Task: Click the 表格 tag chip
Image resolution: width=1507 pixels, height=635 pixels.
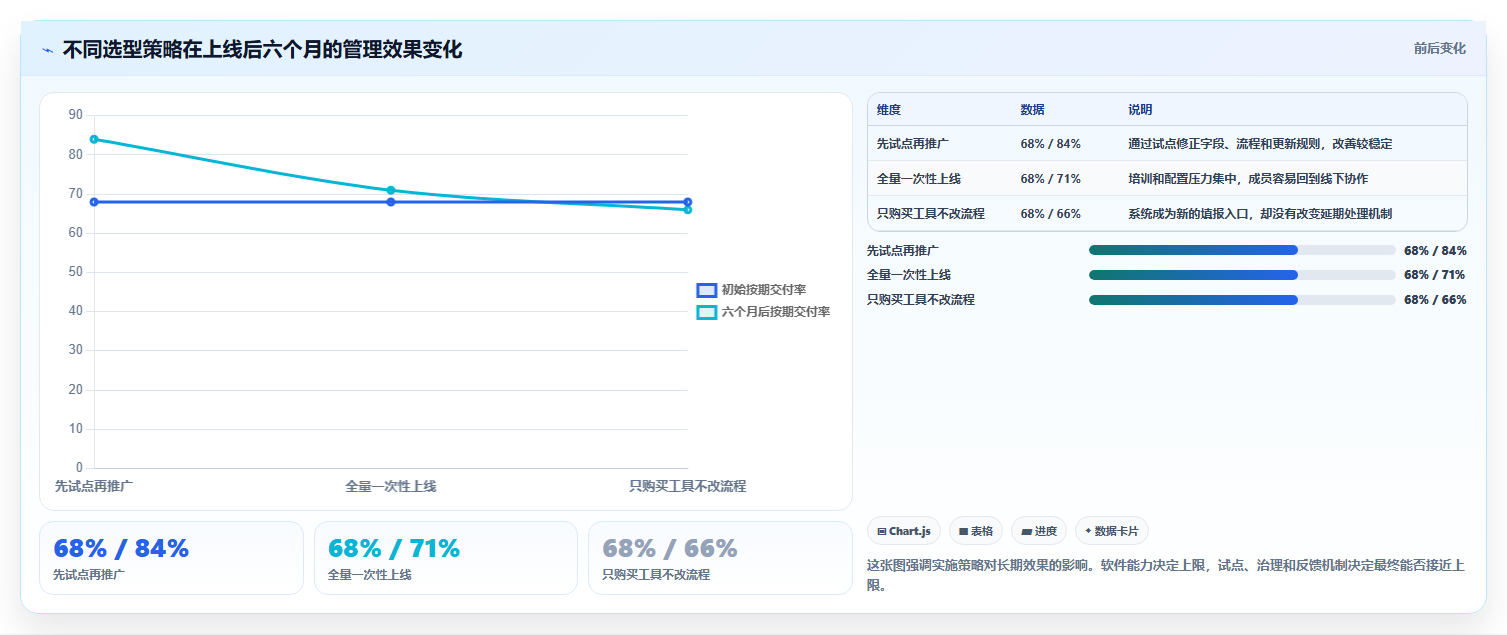Action: coord(975,531)
